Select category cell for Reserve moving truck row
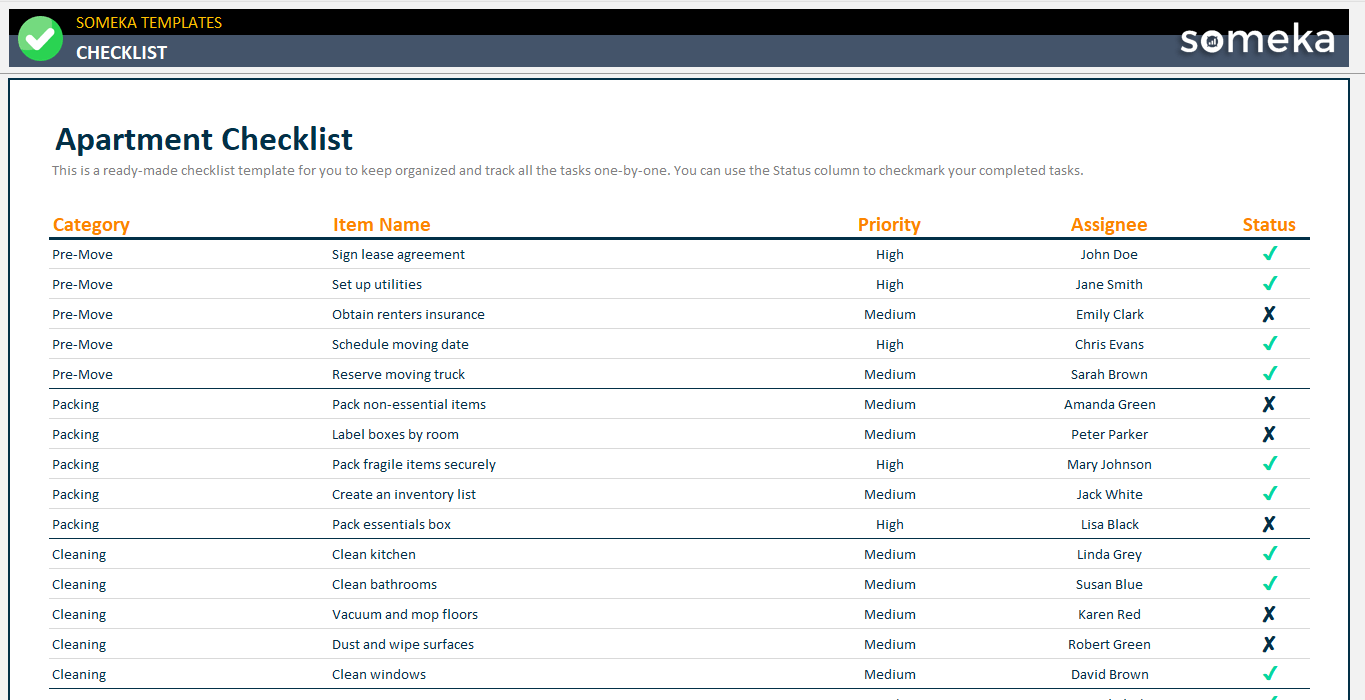Screen dimensions: 1365x700 click(x=82, y=374)
